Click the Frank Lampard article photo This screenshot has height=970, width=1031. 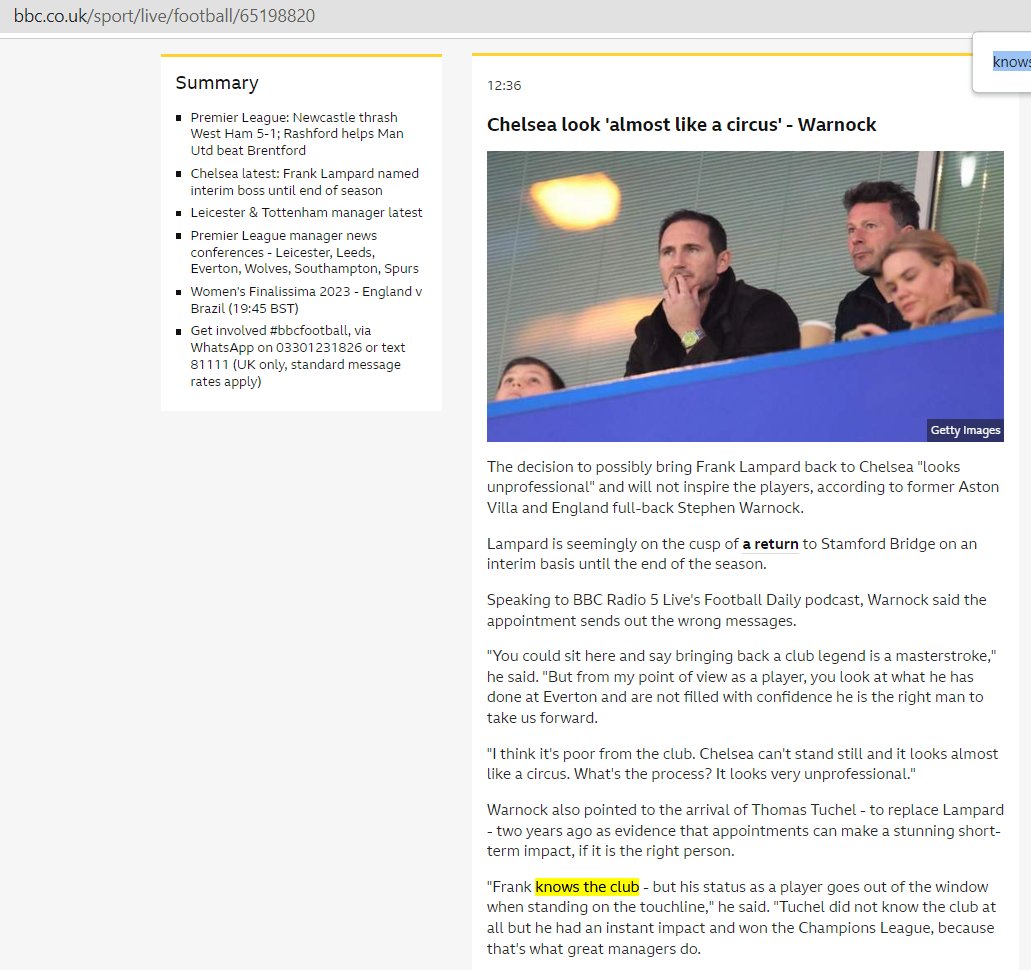745,297
